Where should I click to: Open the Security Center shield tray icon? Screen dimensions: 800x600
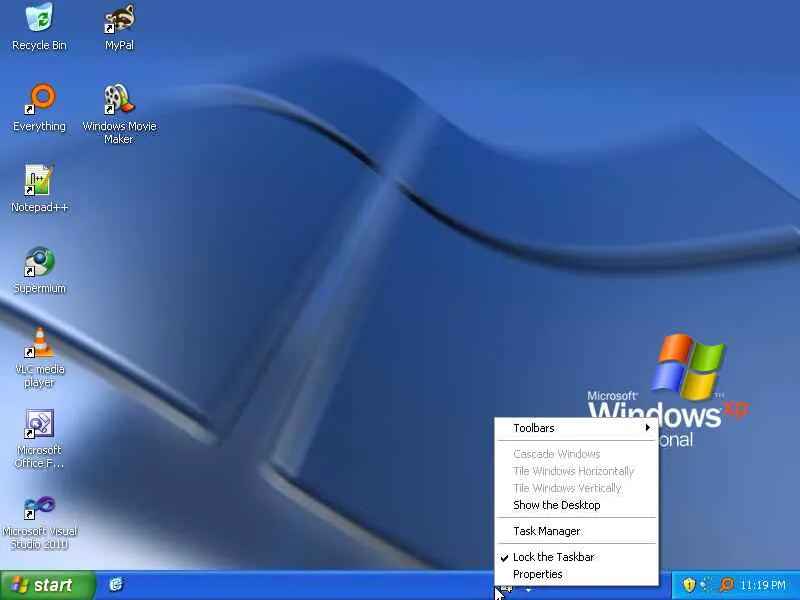click(689, 585)
